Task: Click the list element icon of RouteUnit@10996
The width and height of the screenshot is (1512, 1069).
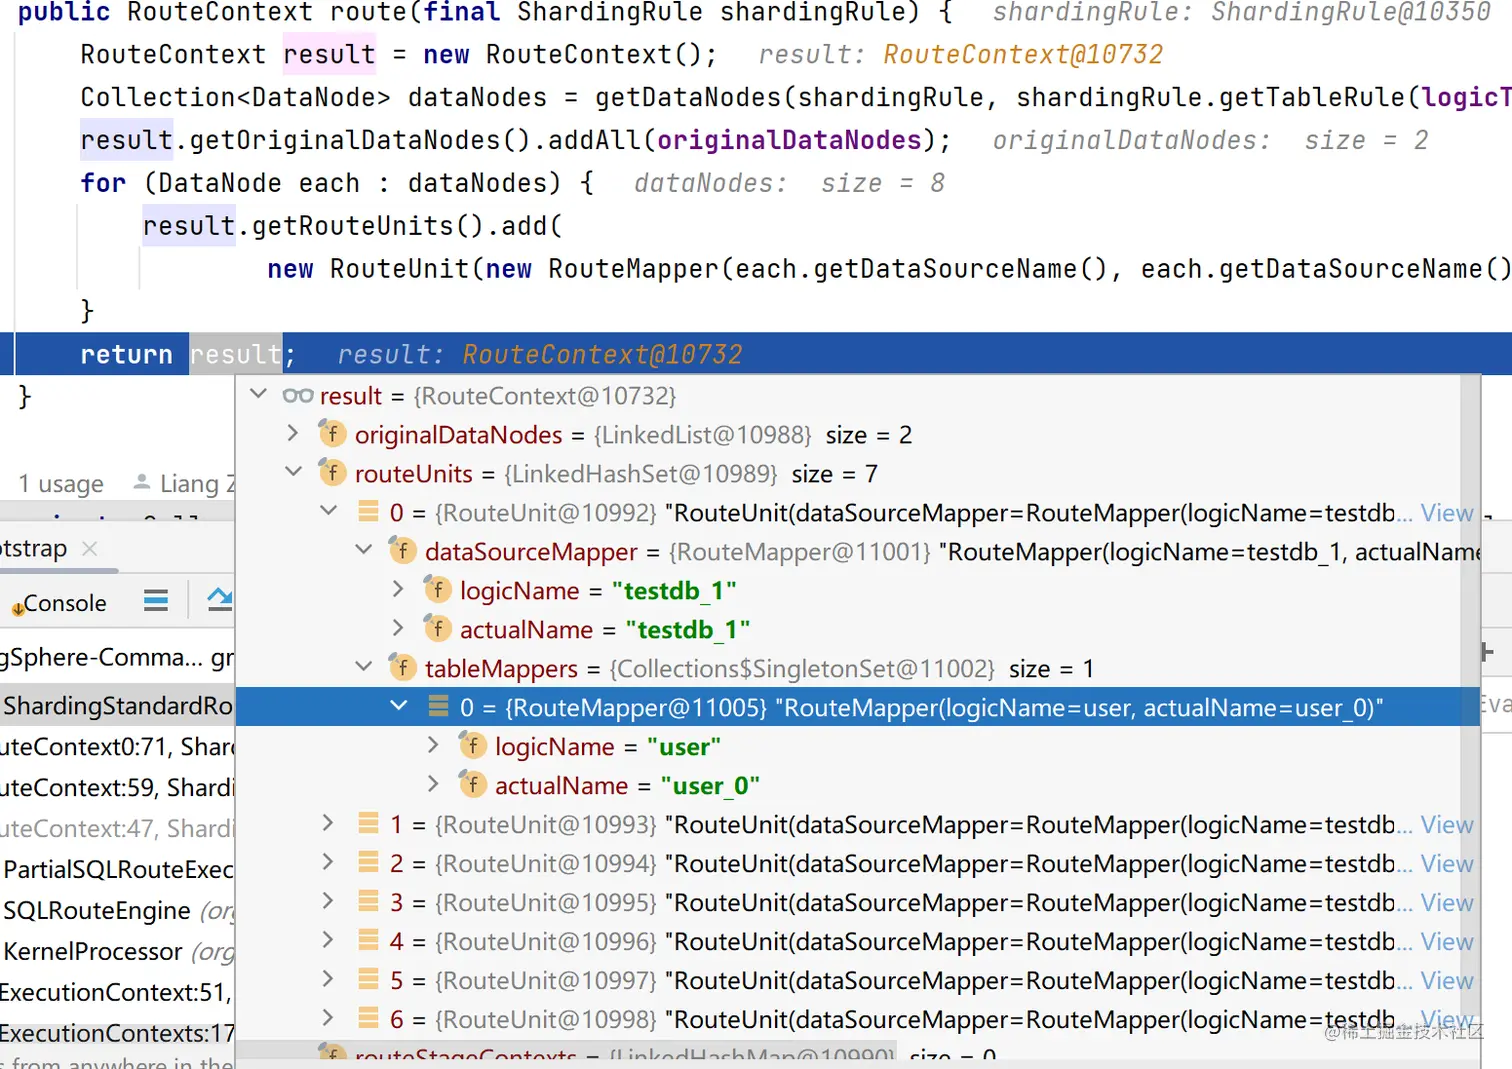Action: [x=368, y=941]
